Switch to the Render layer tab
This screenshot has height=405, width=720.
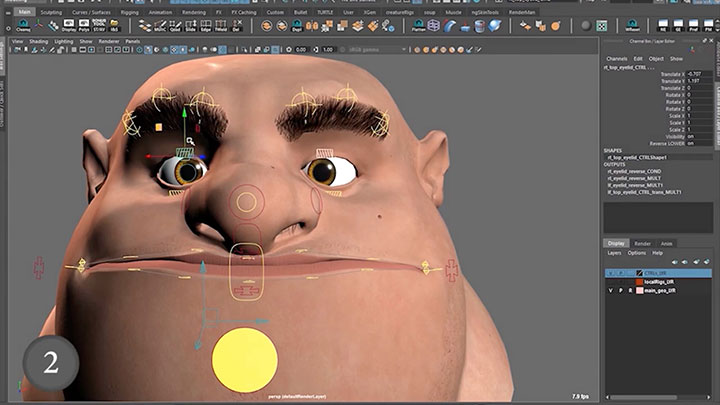point(642,243)
